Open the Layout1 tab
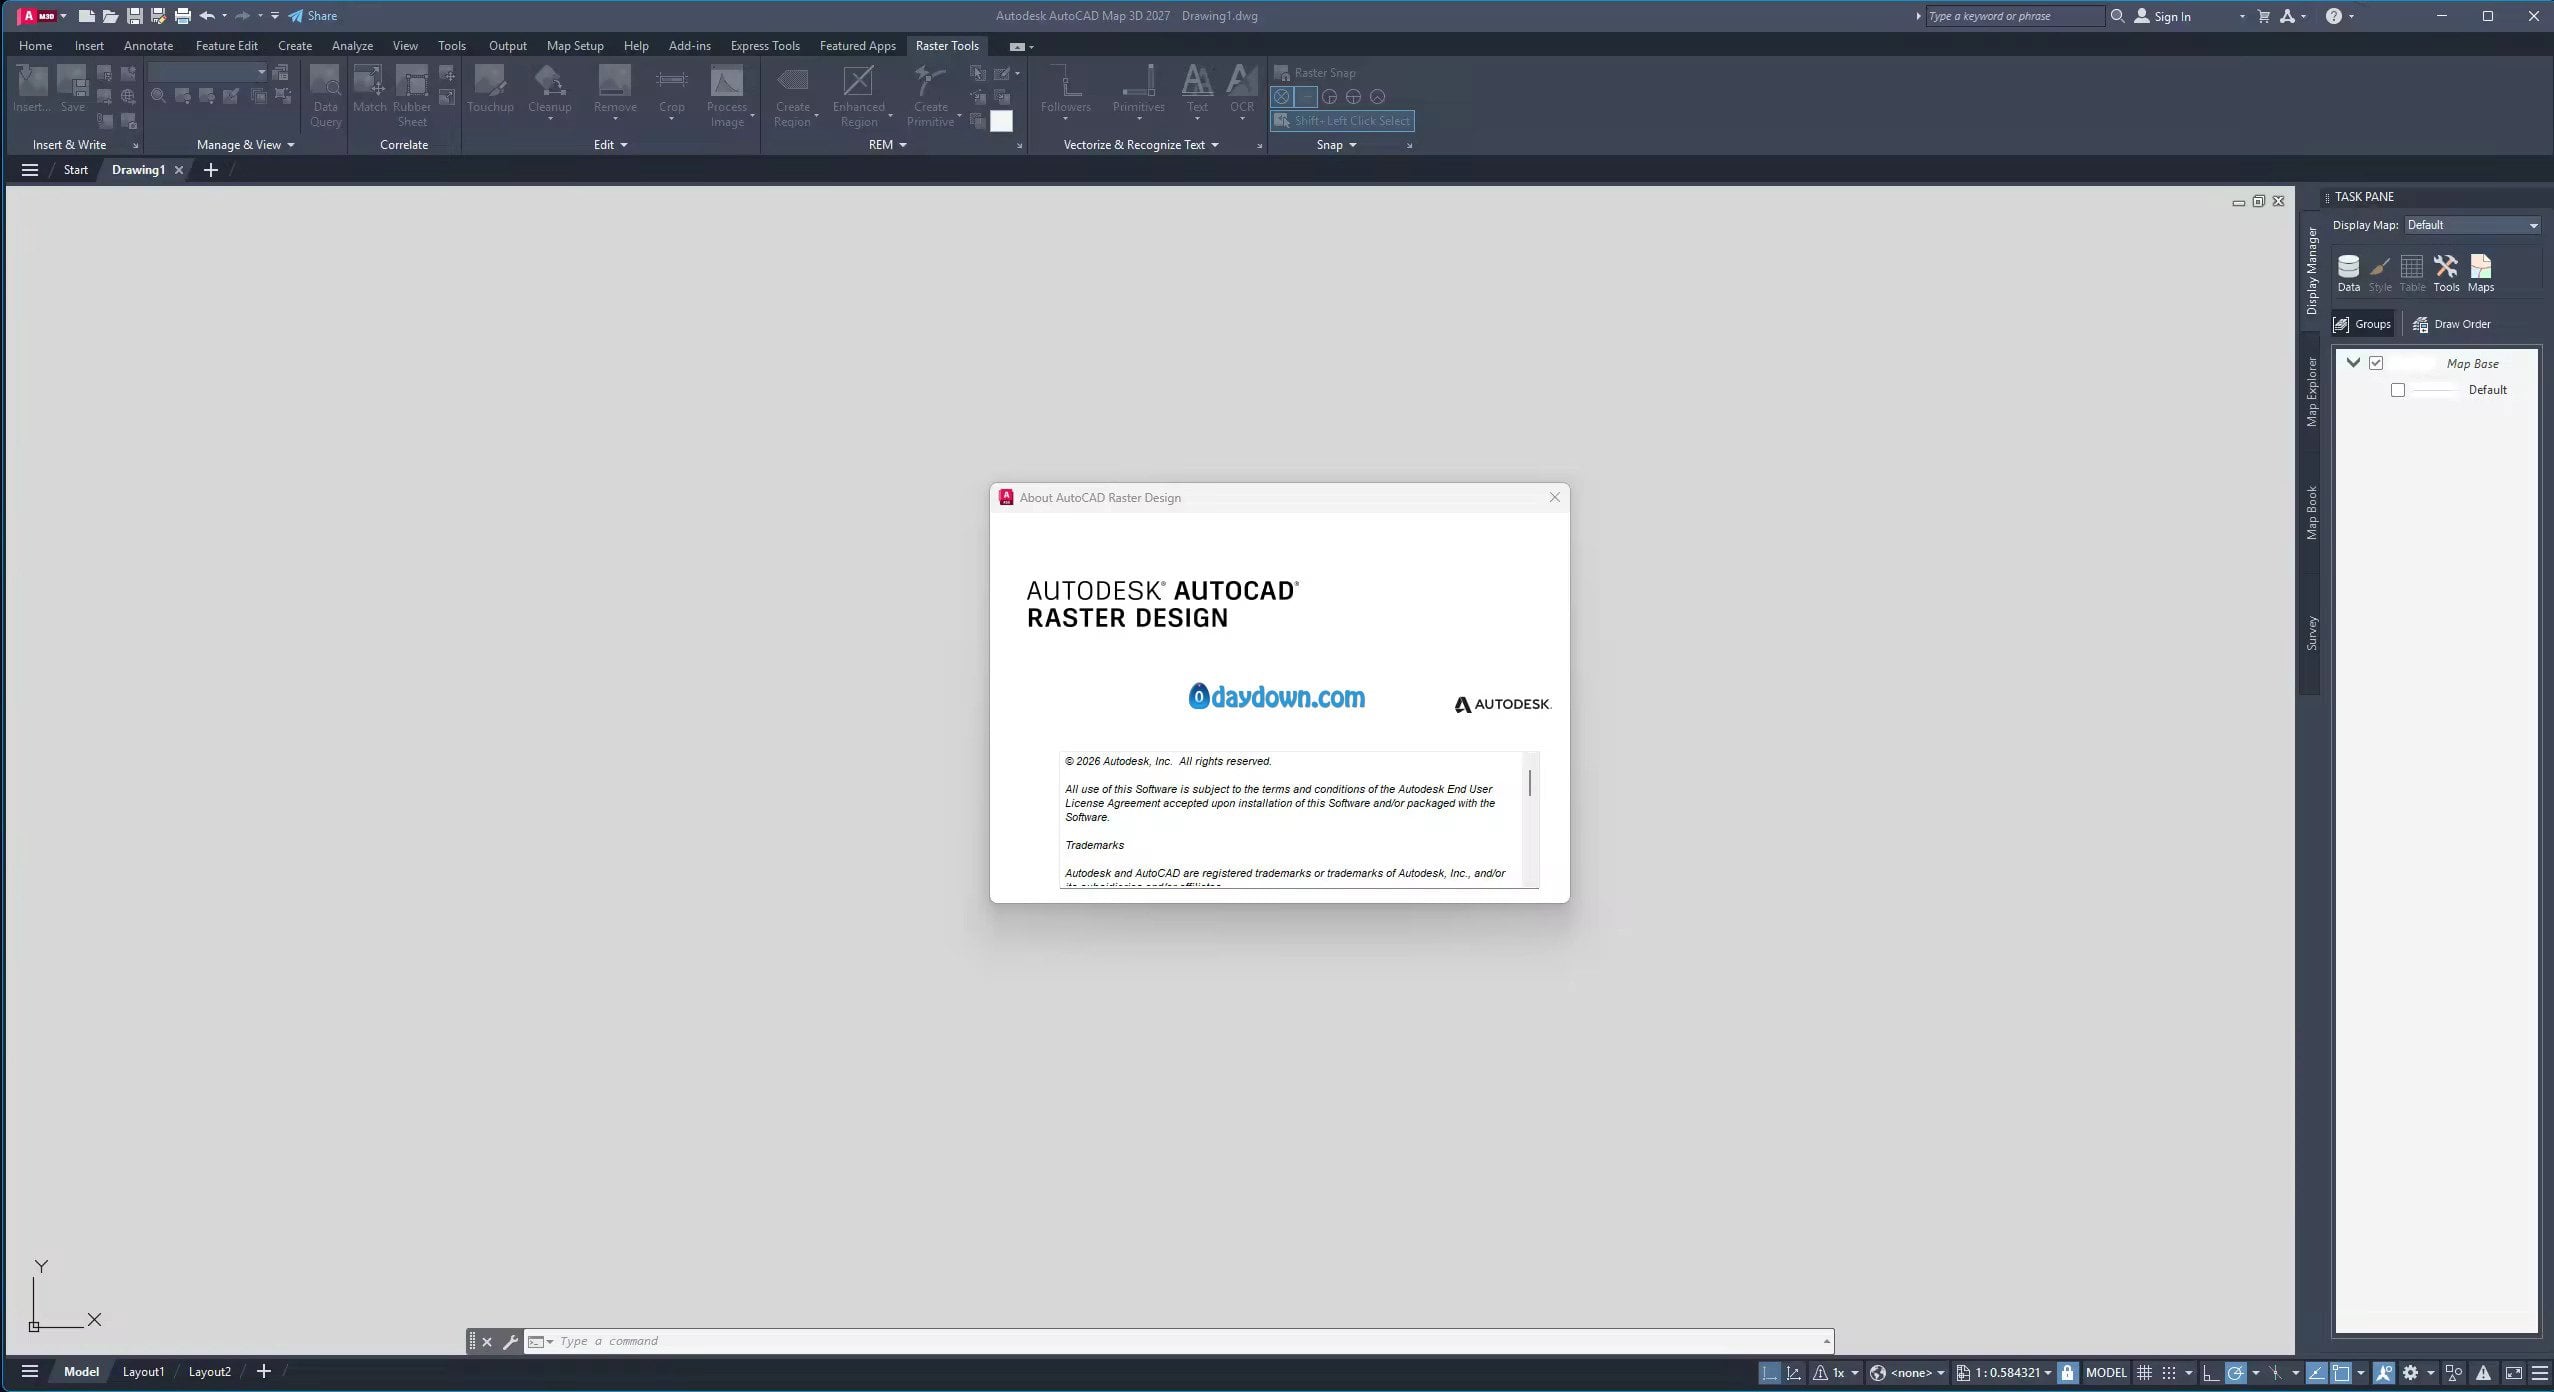 [x=143, y=1372]
